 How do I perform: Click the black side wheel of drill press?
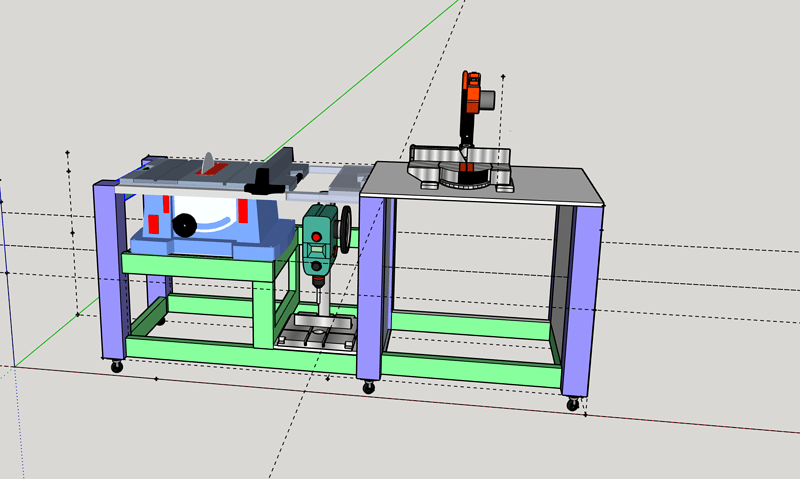tap(346, 230)
